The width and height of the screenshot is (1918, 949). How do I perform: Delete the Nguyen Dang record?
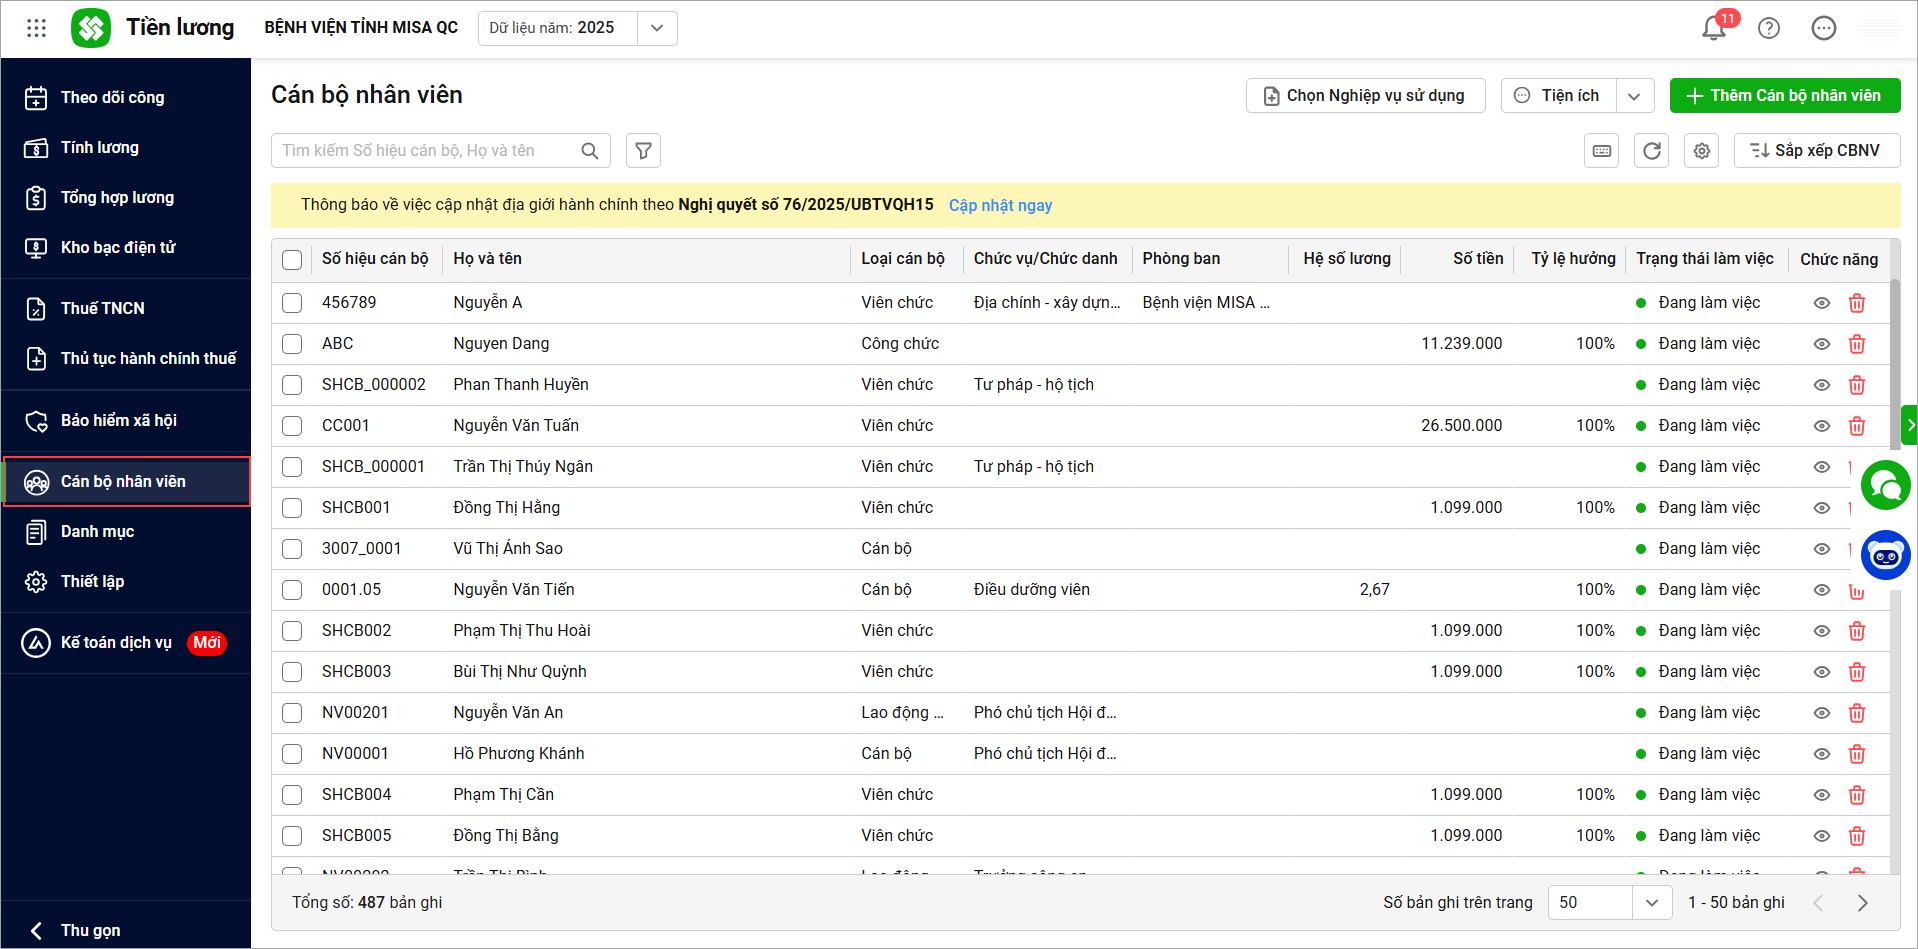click(x=1856, y=344)
